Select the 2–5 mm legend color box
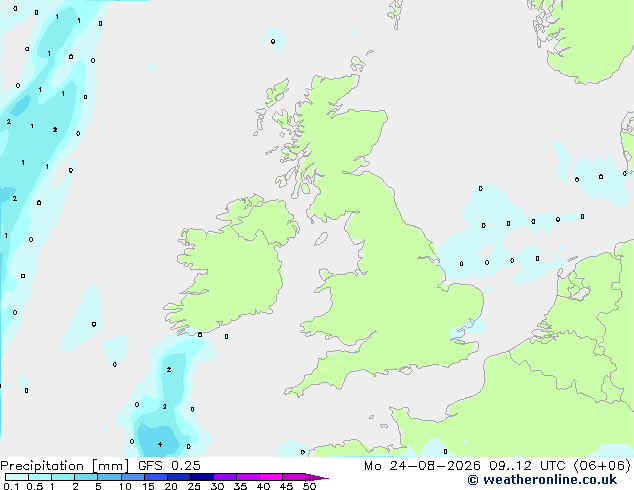Screen dimensions: 634x490 coord(86,477)
